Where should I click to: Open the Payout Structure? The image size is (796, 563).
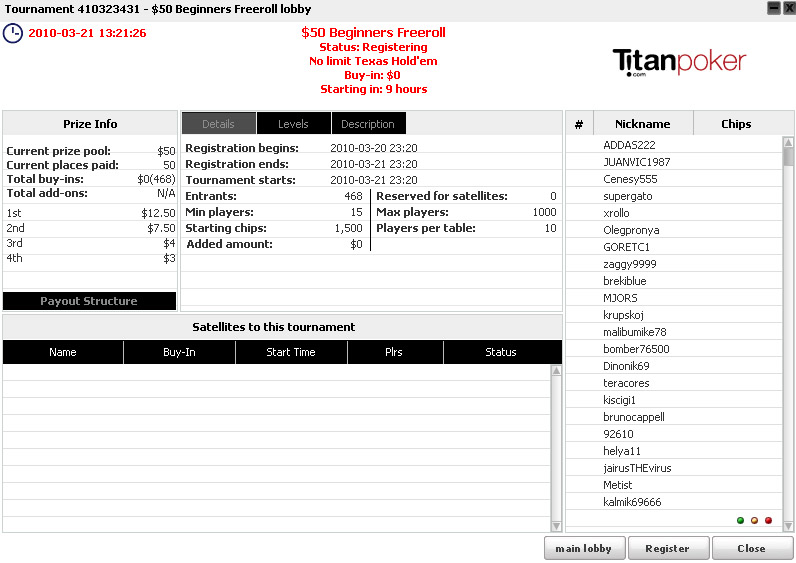click(89, 301)
